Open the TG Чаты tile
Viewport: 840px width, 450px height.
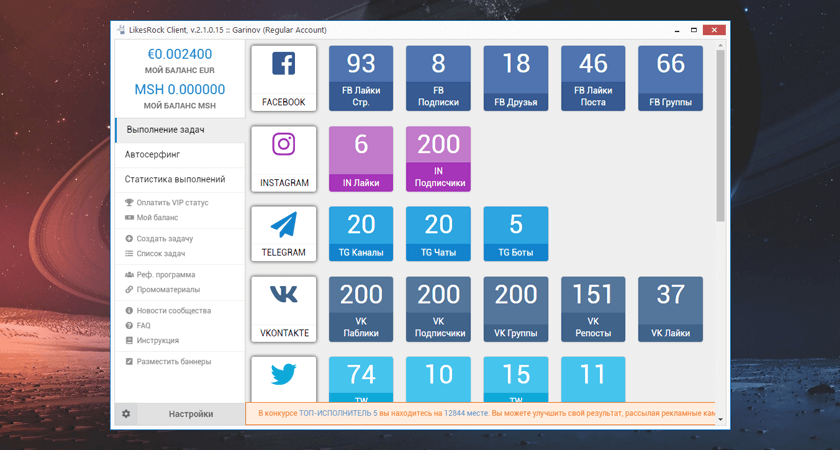[438, 234]
